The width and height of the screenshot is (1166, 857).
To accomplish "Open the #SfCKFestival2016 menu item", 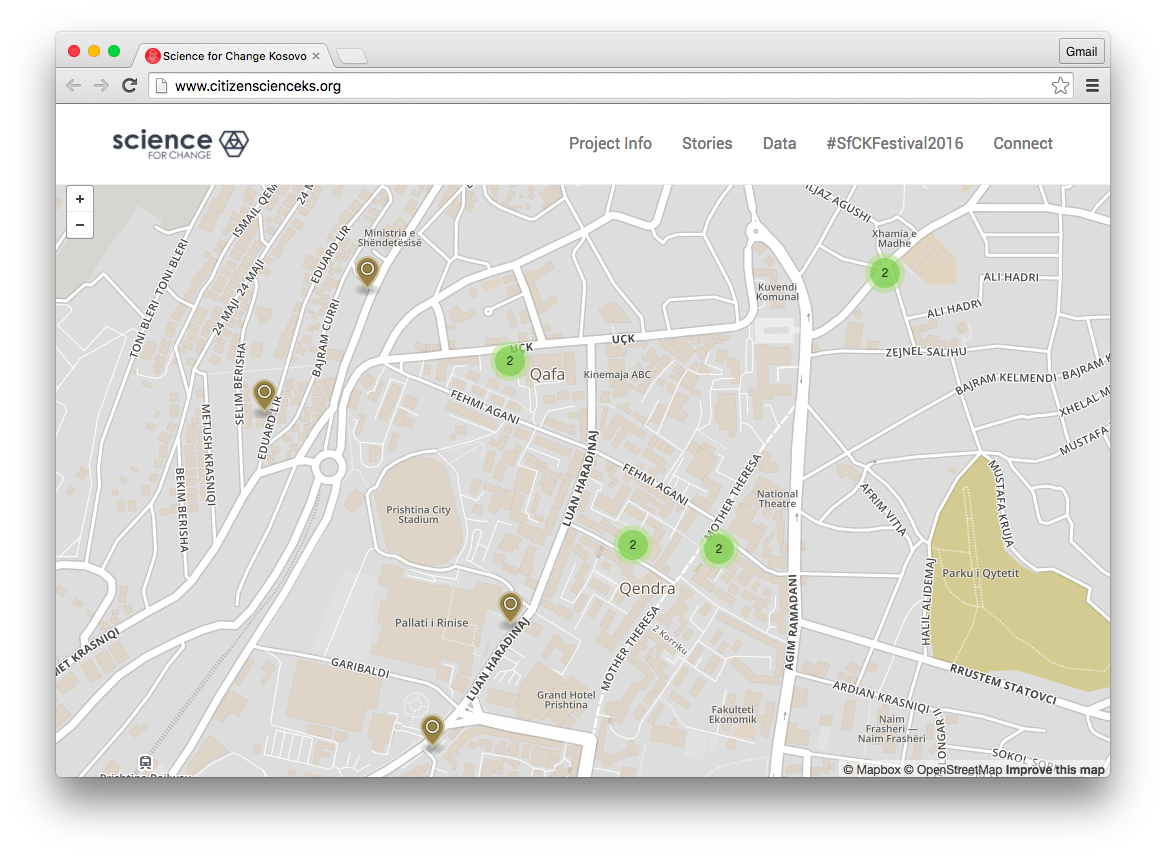I will coord(895,144).
